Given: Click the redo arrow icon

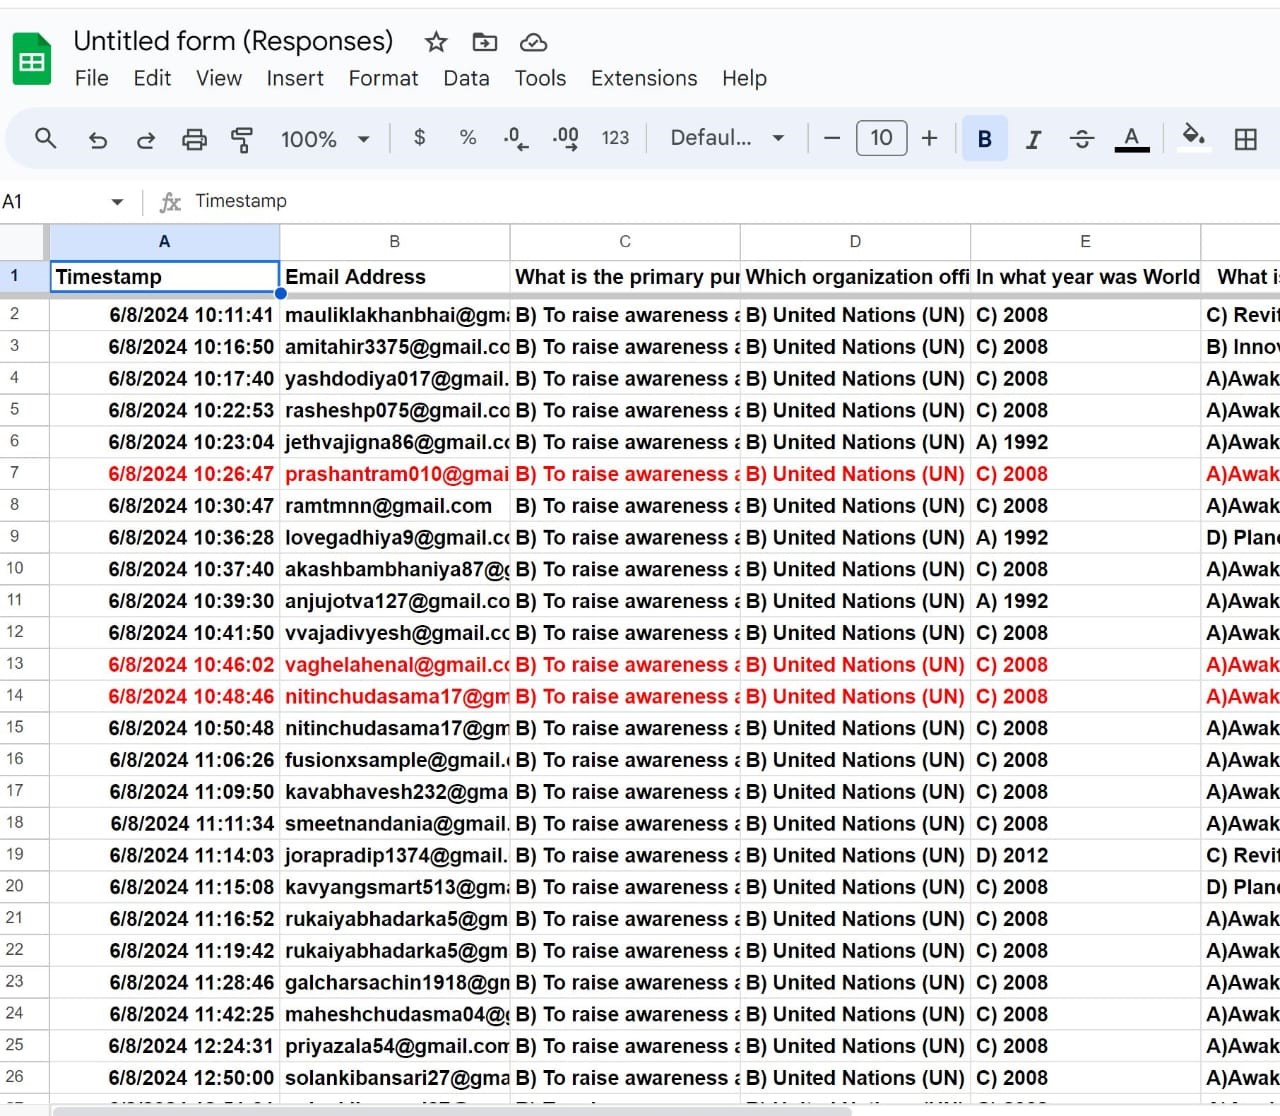Looking at the screenshot, I should pyautogui.click(x=146, y=139).
